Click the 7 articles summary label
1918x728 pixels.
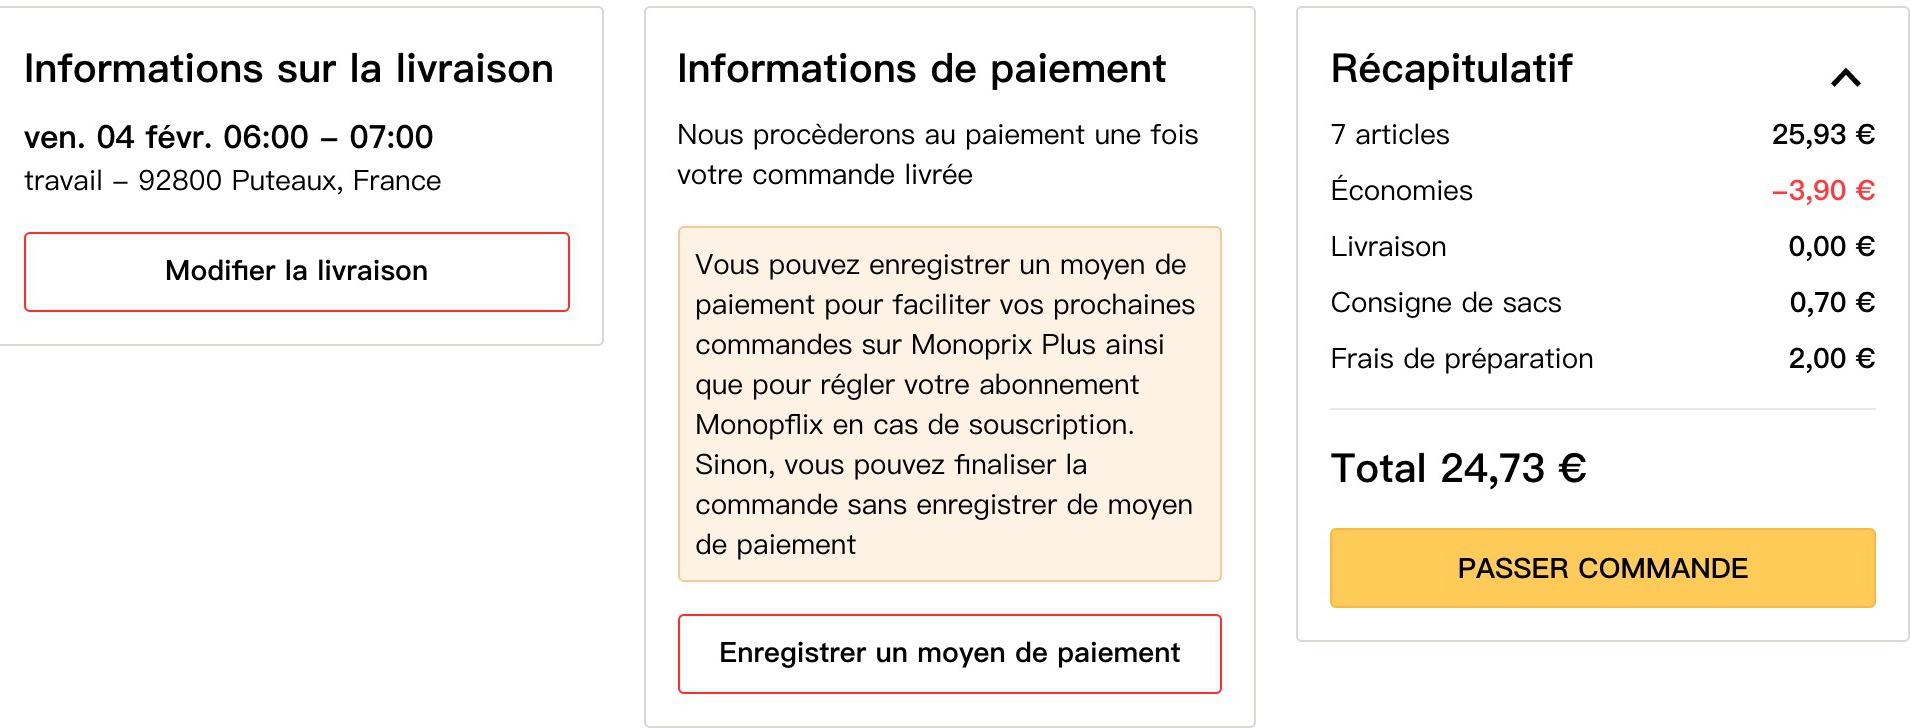[1389, 135]
